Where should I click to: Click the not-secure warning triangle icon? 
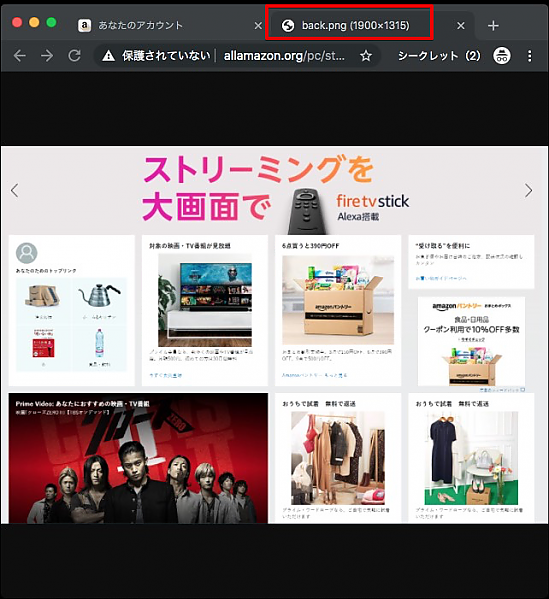[x=109, y=56]
